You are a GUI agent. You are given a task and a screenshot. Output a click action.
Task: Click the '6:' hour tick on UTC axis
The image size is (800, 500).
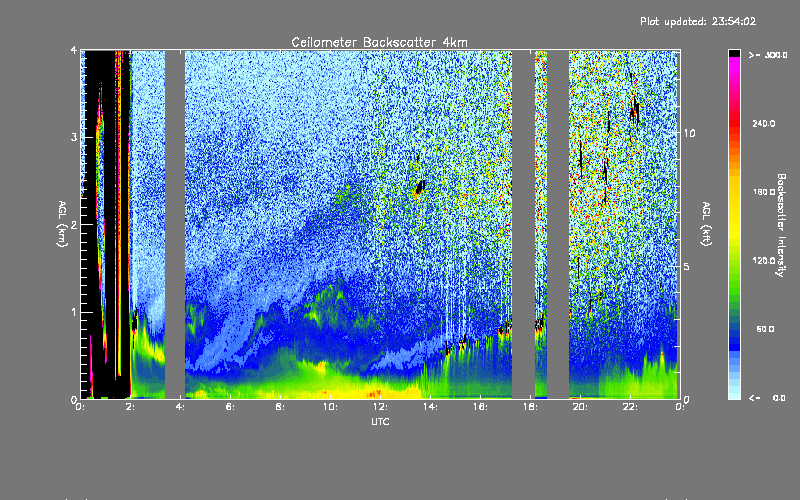tap(231, 407)
